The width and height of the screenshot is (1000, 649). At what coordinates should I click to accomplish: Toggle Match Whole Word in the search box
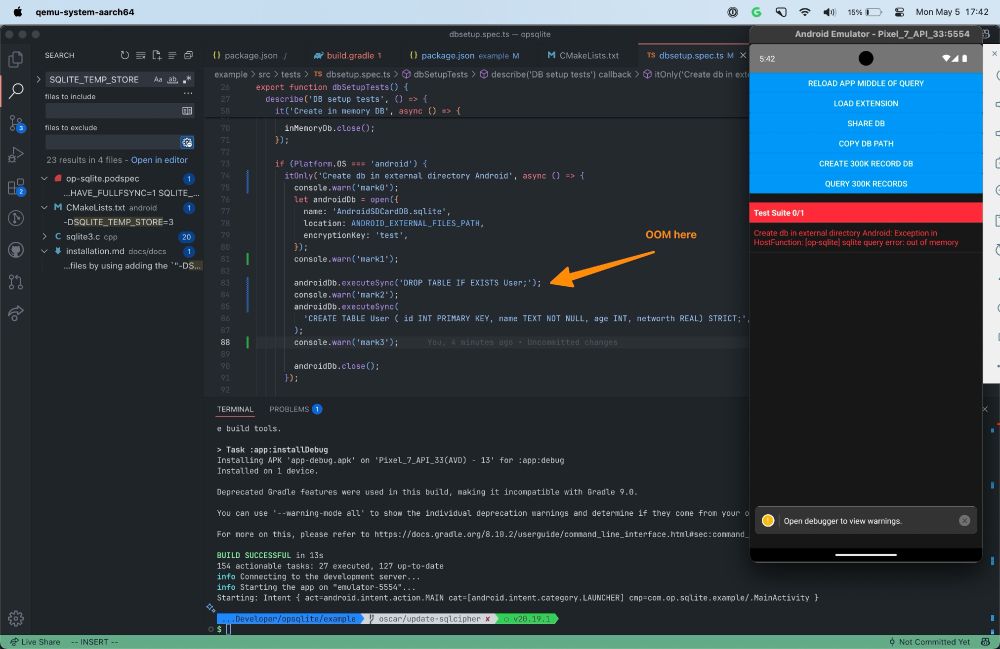172,80
